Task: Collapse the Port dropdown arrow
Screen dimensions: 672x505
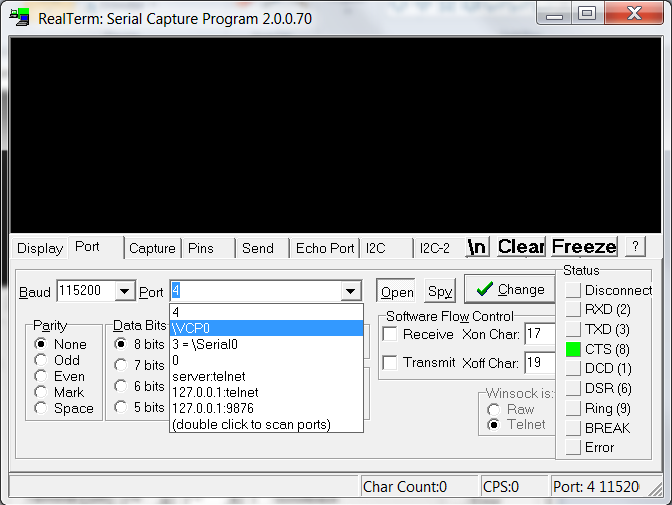Action: pyautogui.click(x=350, y=292)
